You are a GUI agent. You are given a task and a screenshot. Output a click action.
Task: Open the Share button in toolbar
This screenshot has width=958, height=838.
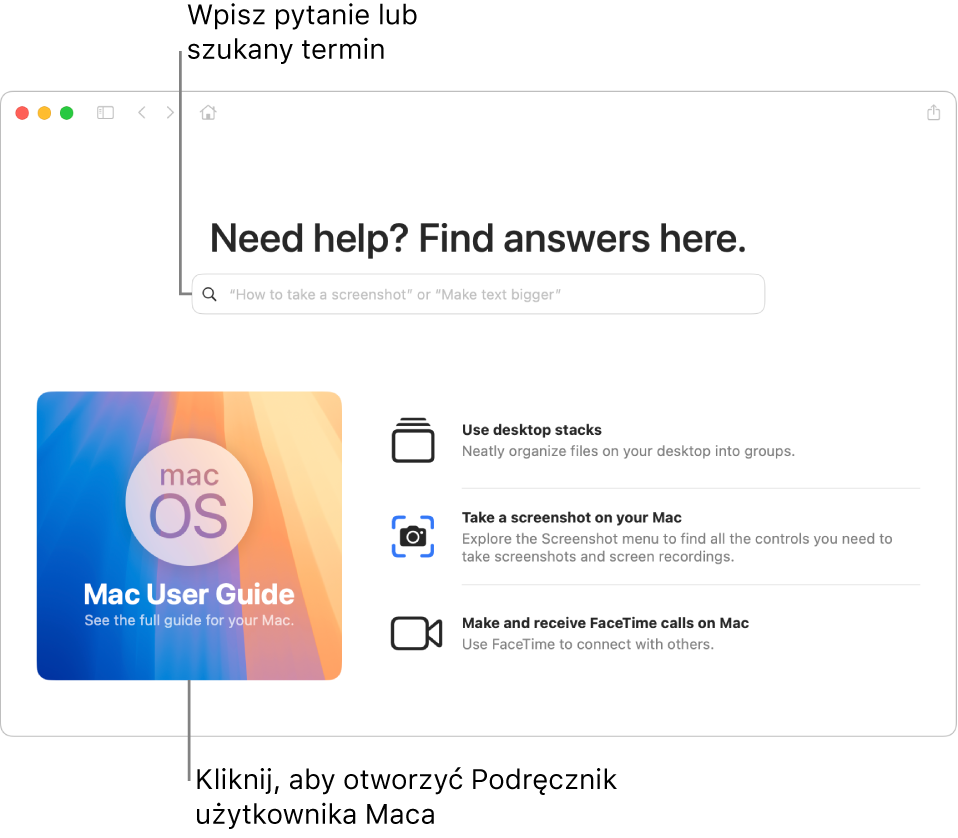coord(933,113)
